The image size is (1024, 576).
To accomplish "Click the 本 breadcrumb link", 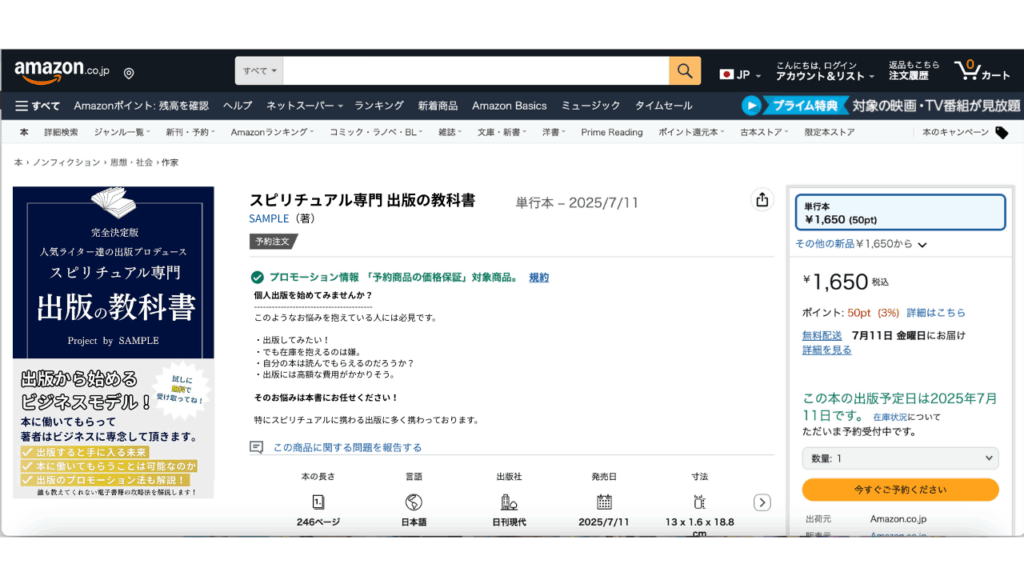I will (18, 163).
